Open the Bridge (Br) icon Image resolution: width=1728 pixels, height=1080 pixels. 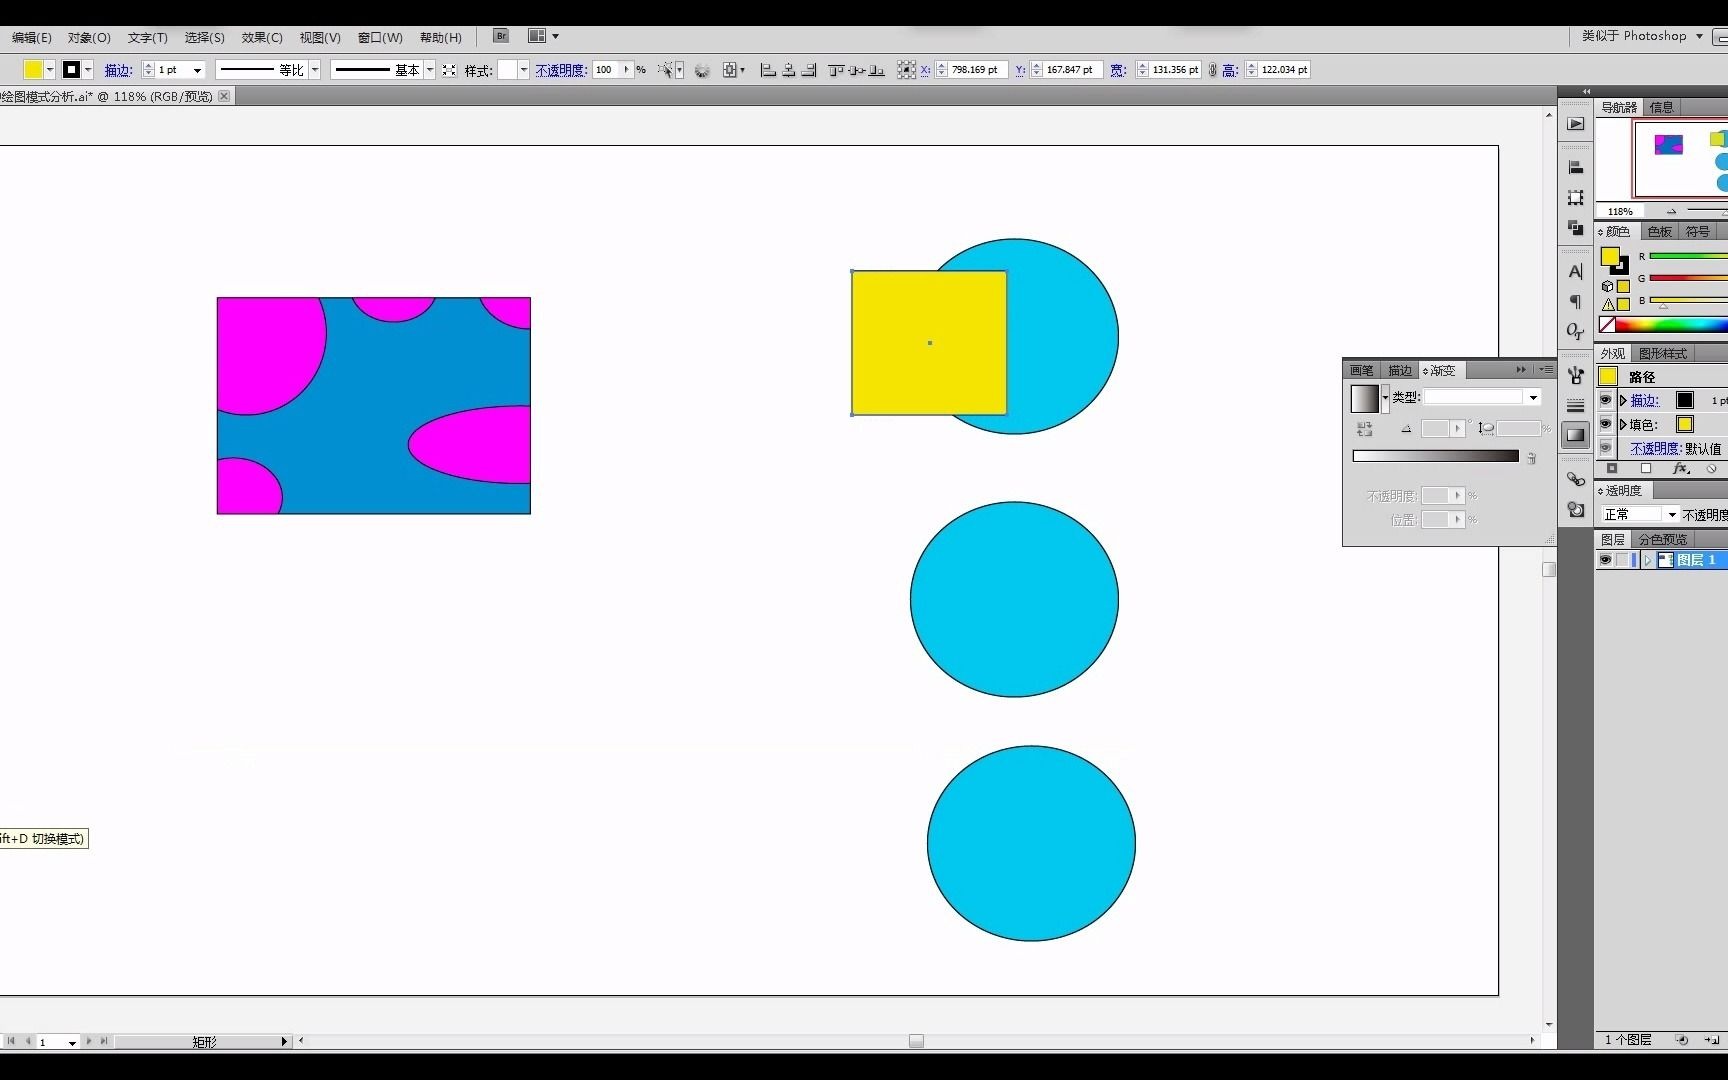coord(501,36)
